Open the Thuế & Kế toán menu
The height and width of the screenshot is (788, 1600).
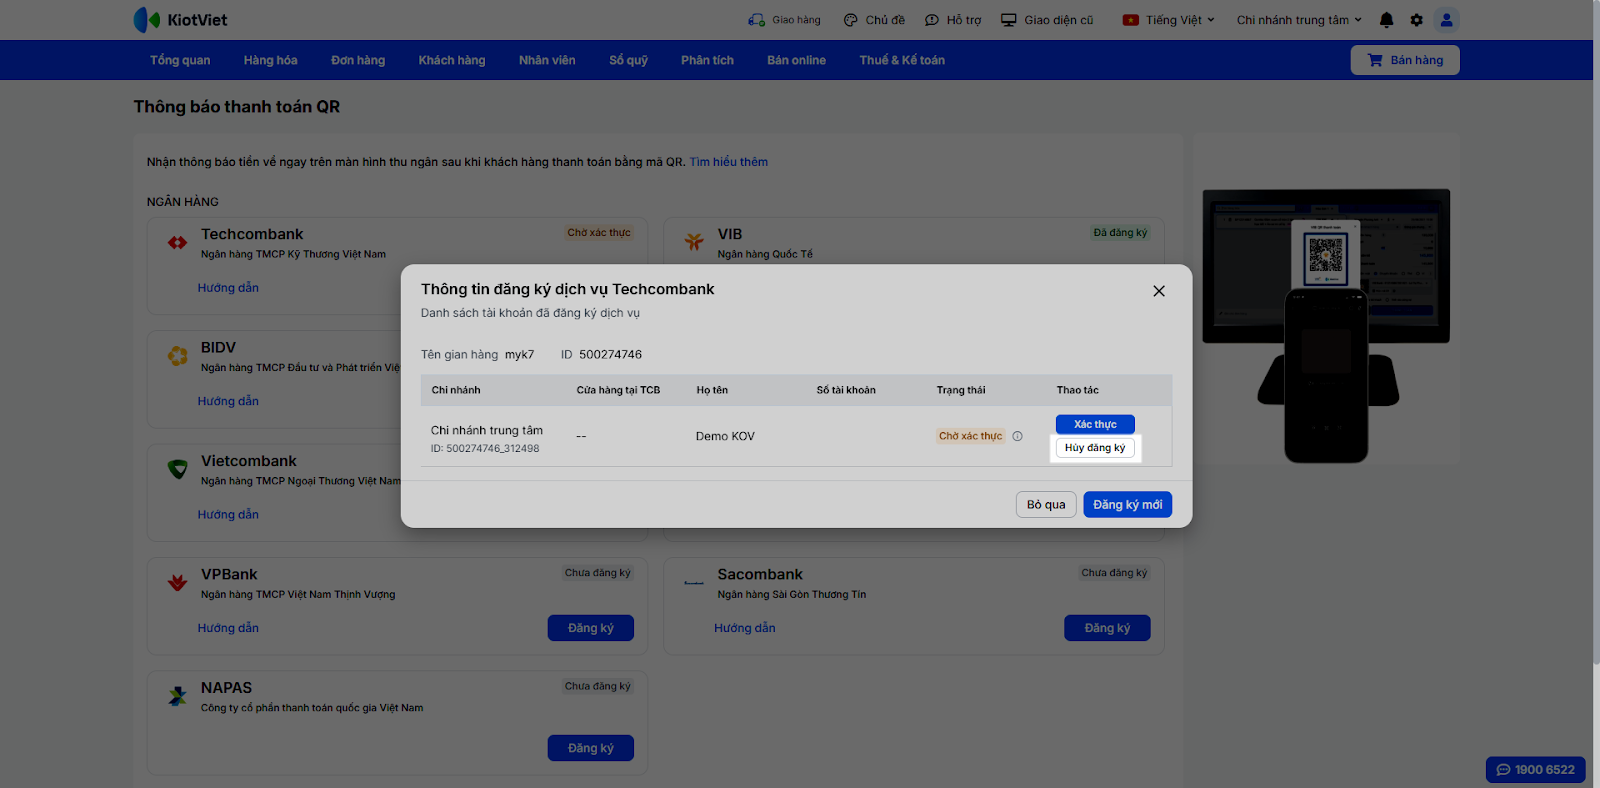tap(902, 60)
